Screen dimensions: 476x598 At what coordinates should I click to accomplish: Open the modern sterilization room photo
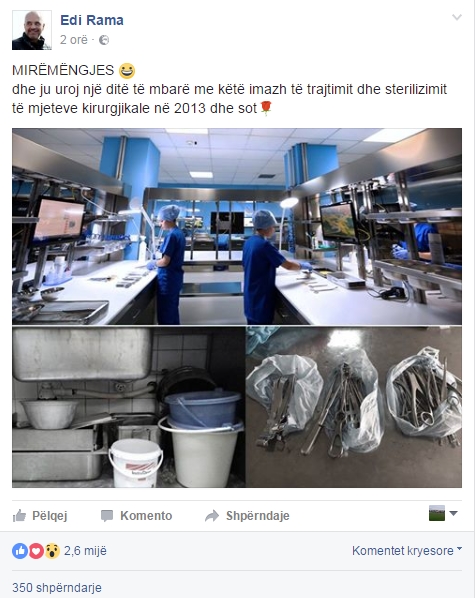tap(237, 227)
